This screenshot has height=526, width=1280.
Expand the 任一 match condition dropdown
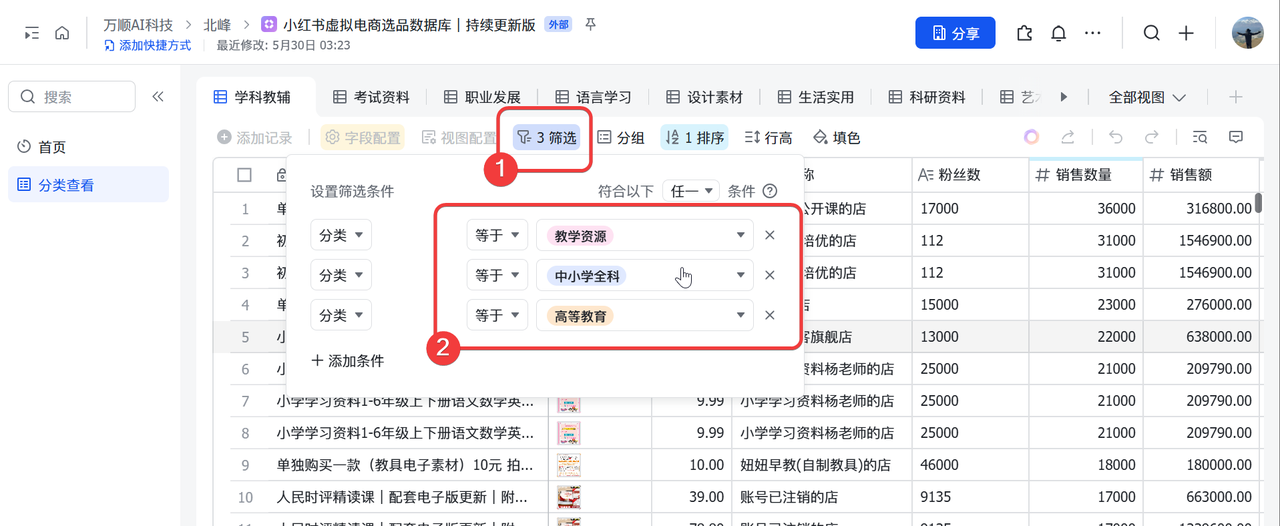(690, 191)
